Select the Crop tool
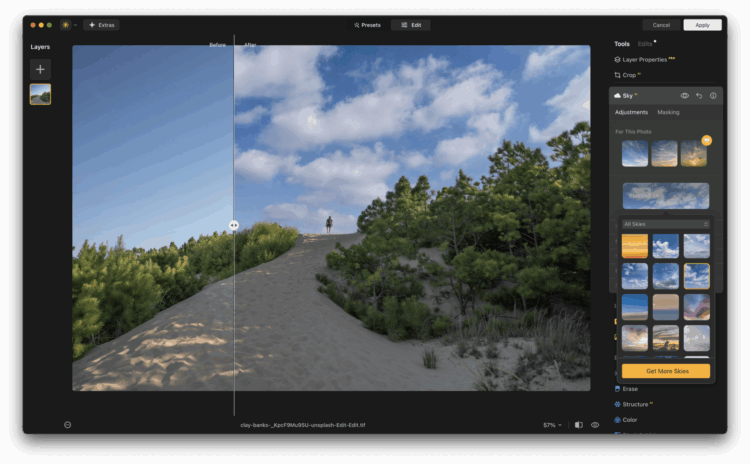The image size is (750, 464). point(628,75)
